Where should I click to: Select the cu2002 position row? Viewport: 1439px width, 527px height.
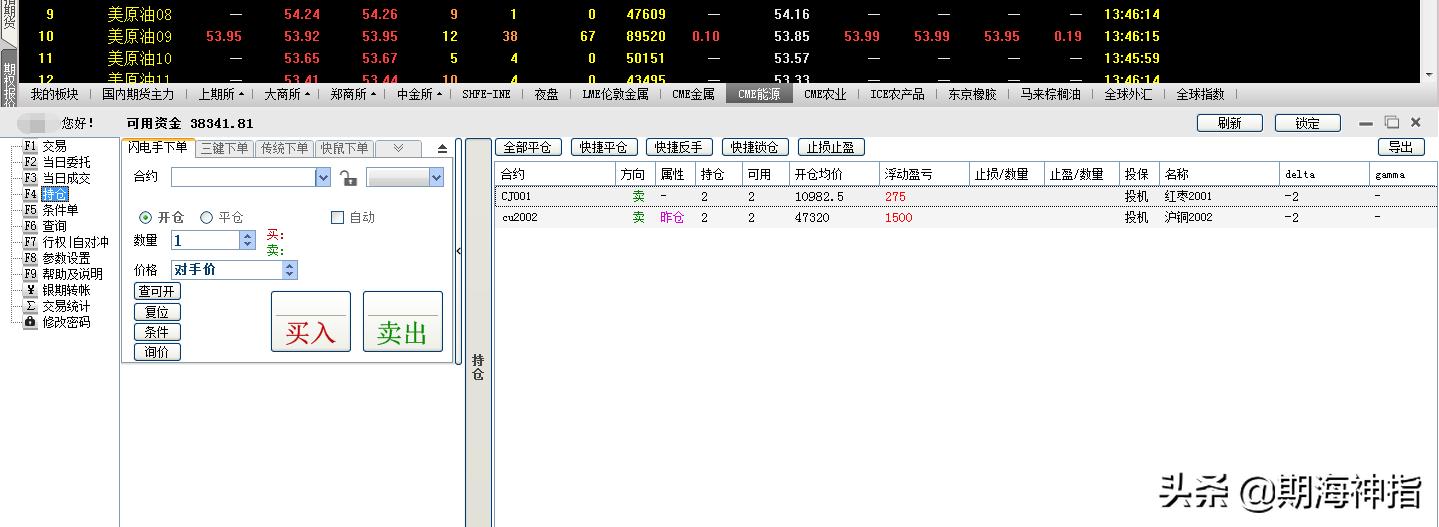[965, 217]
